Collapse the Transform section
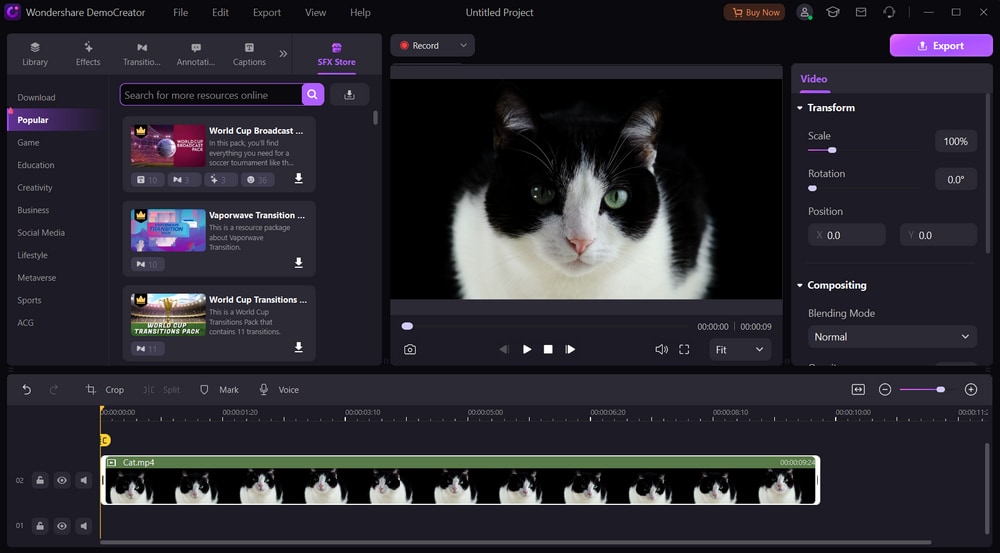The image size is (1000, 553). [801, 108]
